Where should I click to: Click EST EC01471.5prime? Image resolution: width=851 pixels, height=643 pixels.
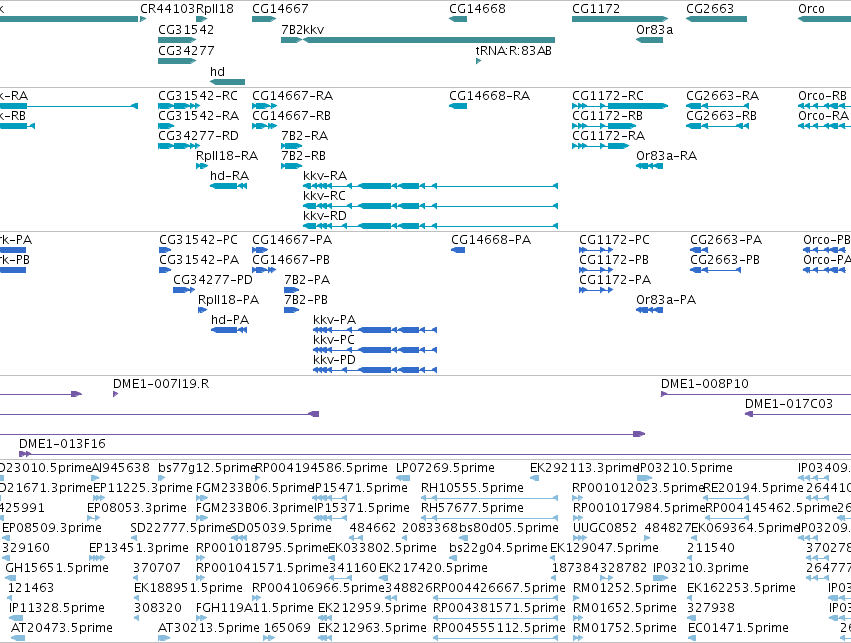click(x=693, y=638)
